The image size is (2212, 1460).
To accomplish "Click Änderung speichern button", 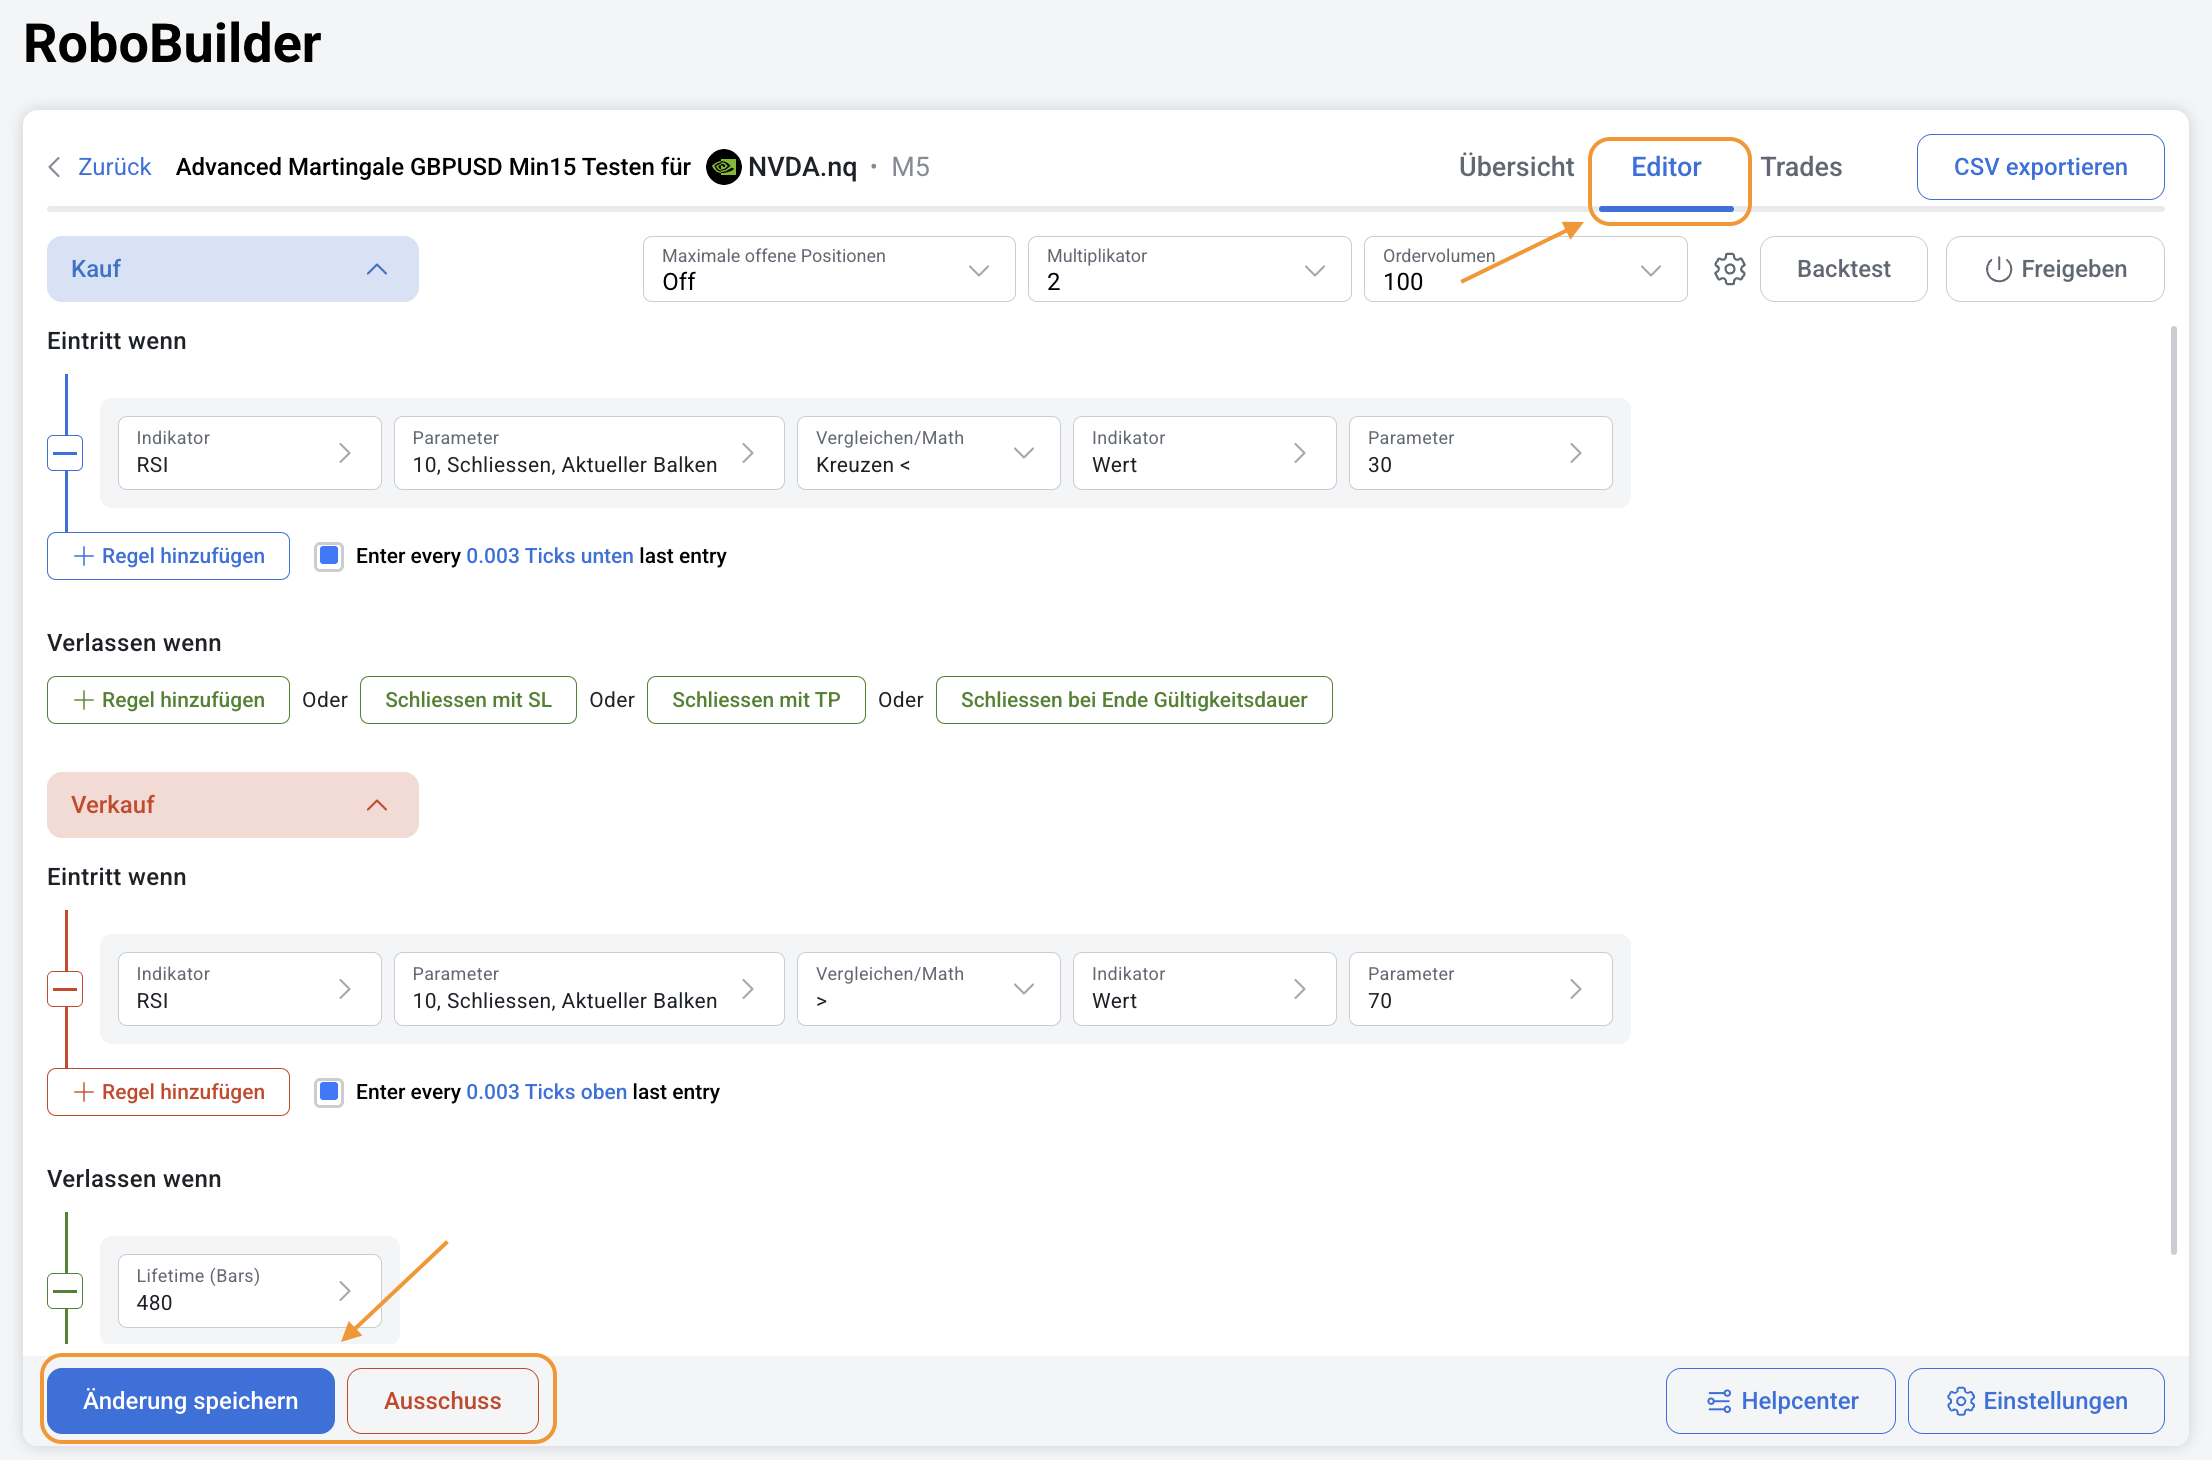I will click(190, 1401).
